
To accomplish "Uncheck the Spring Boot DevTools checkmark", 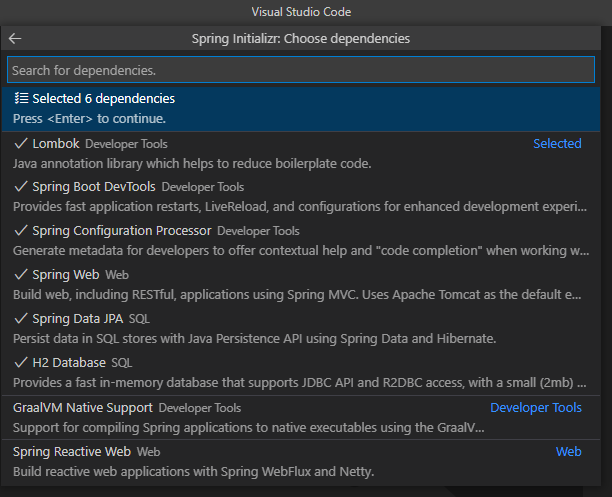I will (21, 187).
